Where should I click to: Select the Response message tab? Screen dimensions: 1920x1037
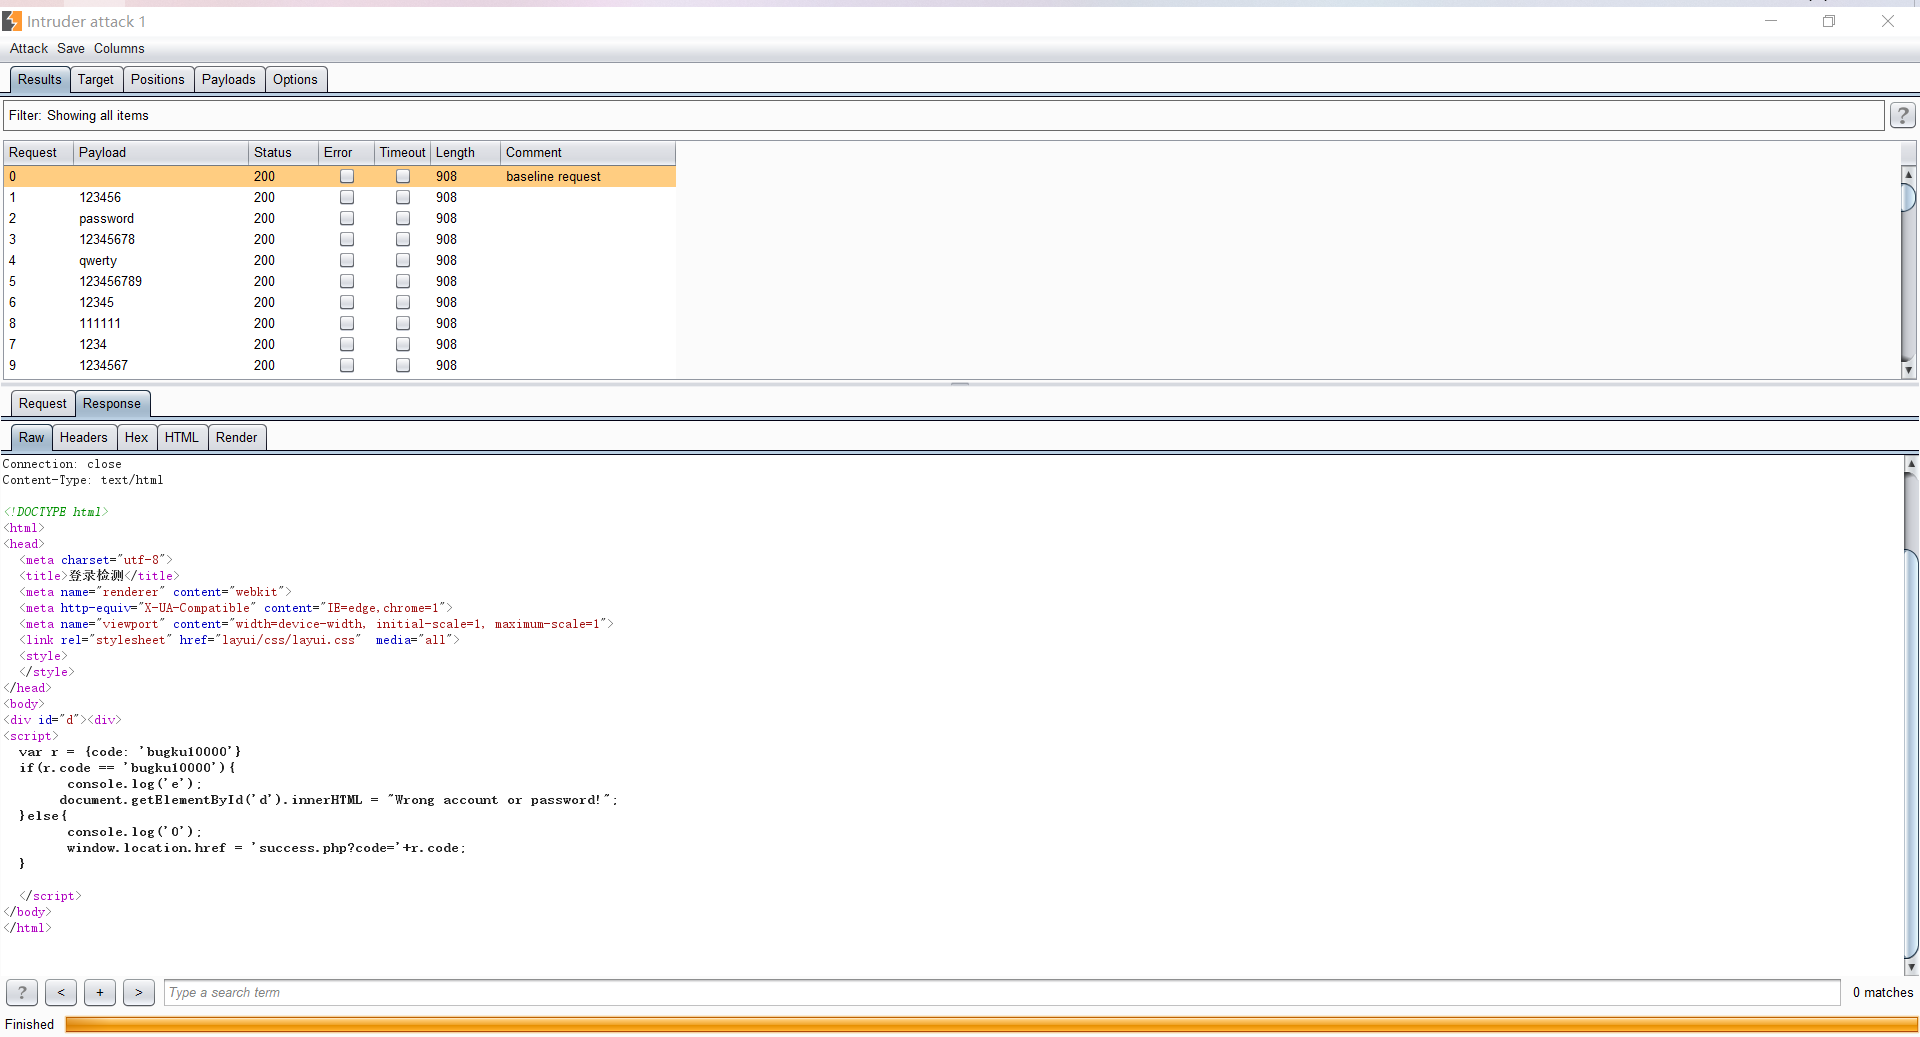112,403
